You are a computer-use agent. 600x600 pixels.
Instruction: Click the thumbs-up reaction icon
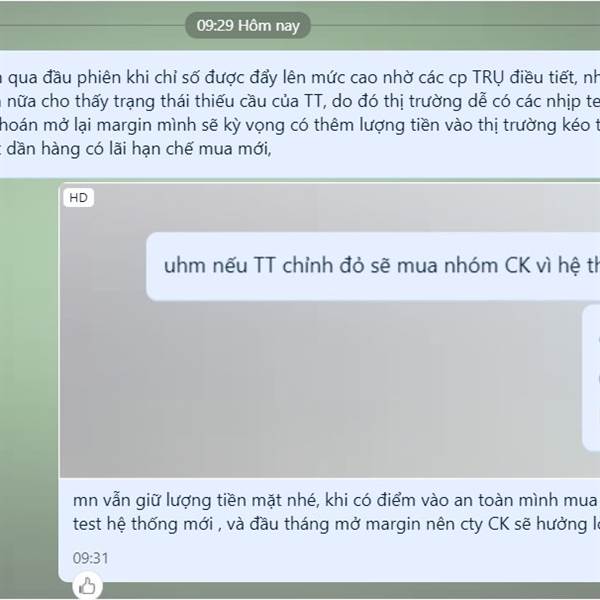(x=87, y=585)
